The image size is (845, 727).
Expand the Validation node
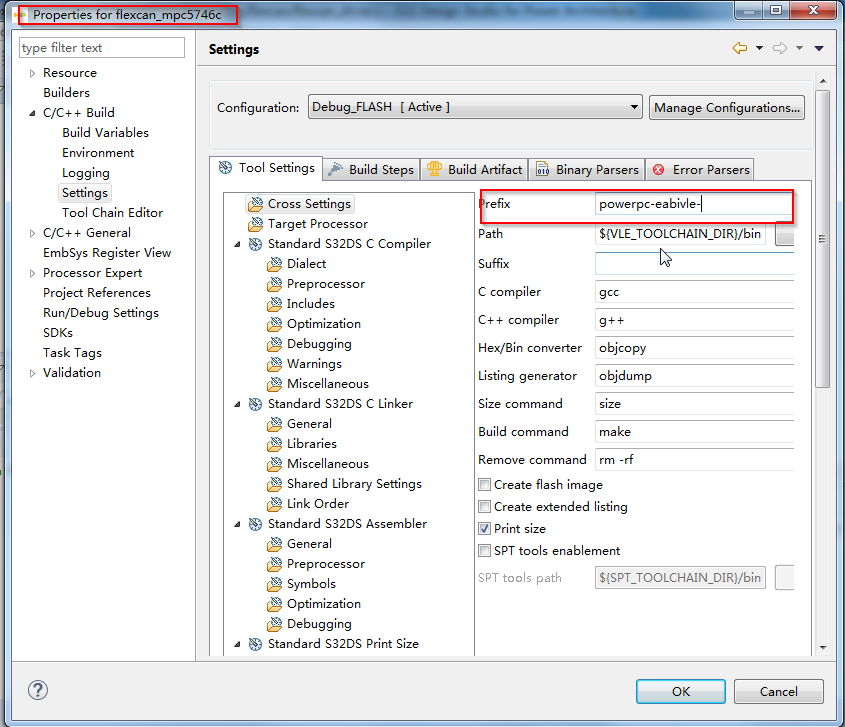32,373
